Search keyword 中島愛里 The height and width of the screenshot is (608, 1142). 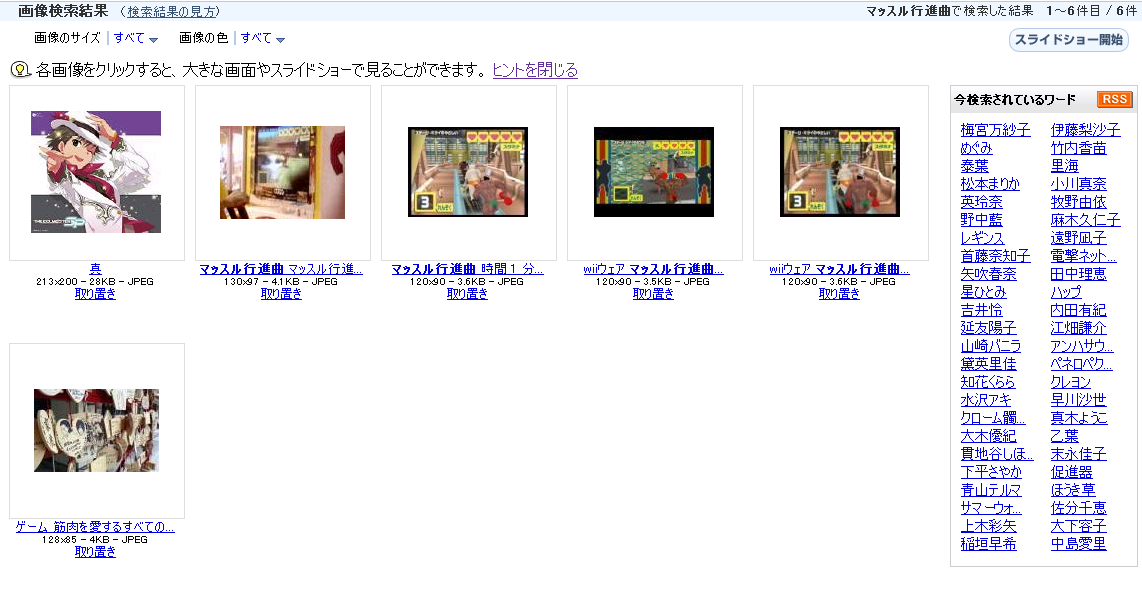(1079, 543)
